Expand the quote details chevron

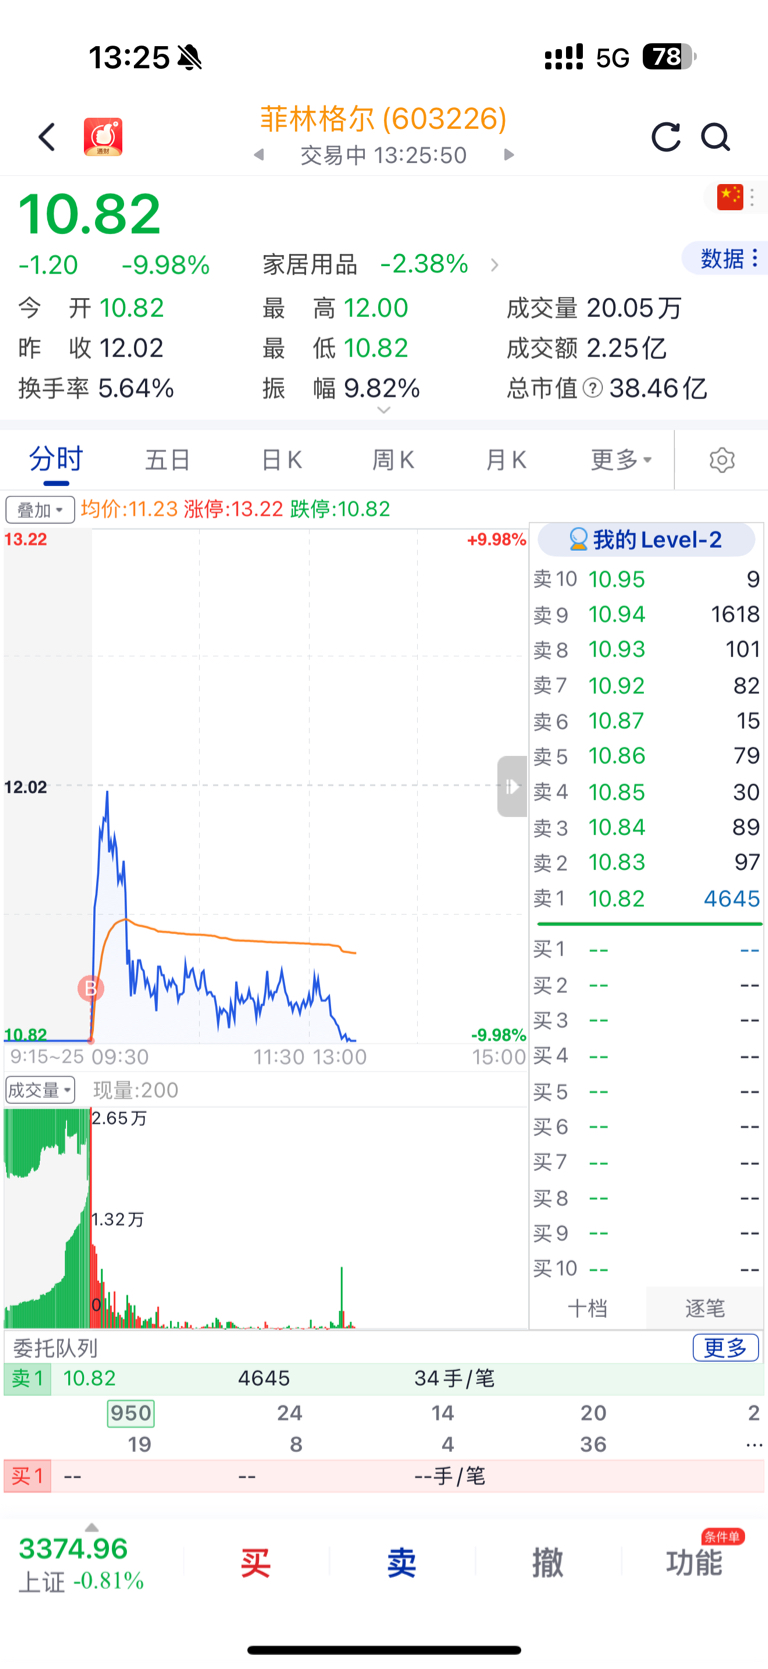[384, 411]
